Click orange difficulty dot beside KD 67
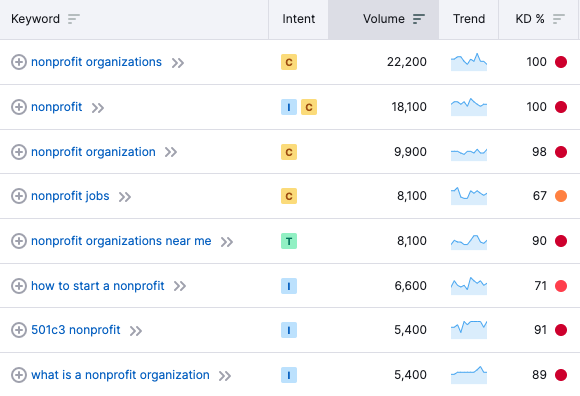This screenshot has height=396, width=580. coord(561,196)
